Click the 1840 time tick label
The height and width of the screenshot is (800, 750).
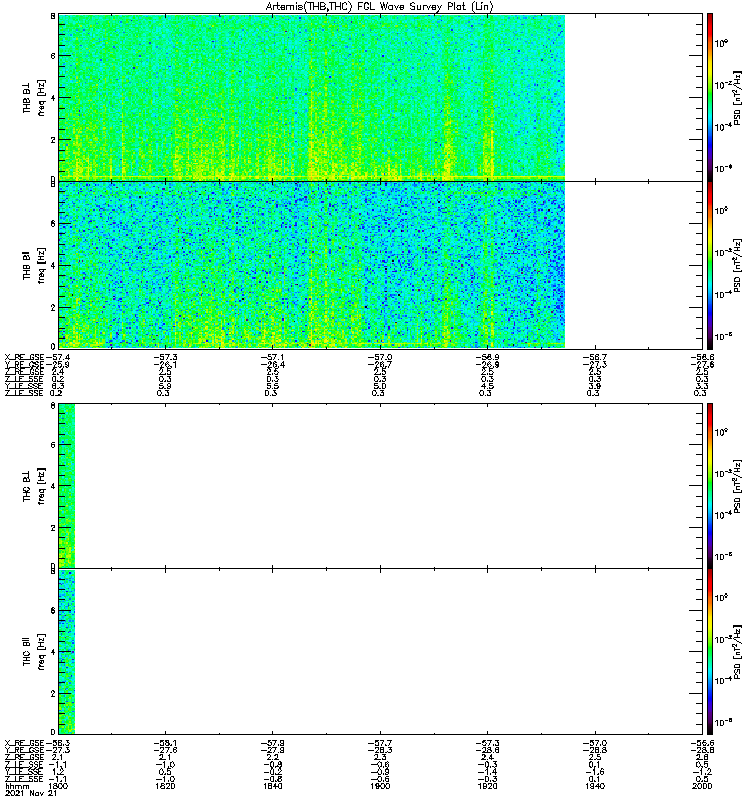[x=273, y=787]
